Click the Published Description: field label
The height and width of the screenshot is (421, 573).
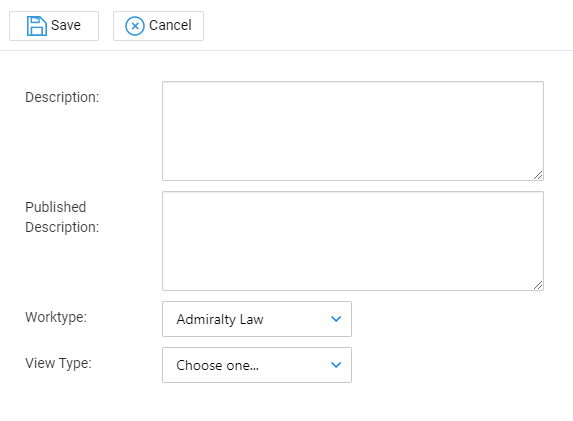[62, 217]
